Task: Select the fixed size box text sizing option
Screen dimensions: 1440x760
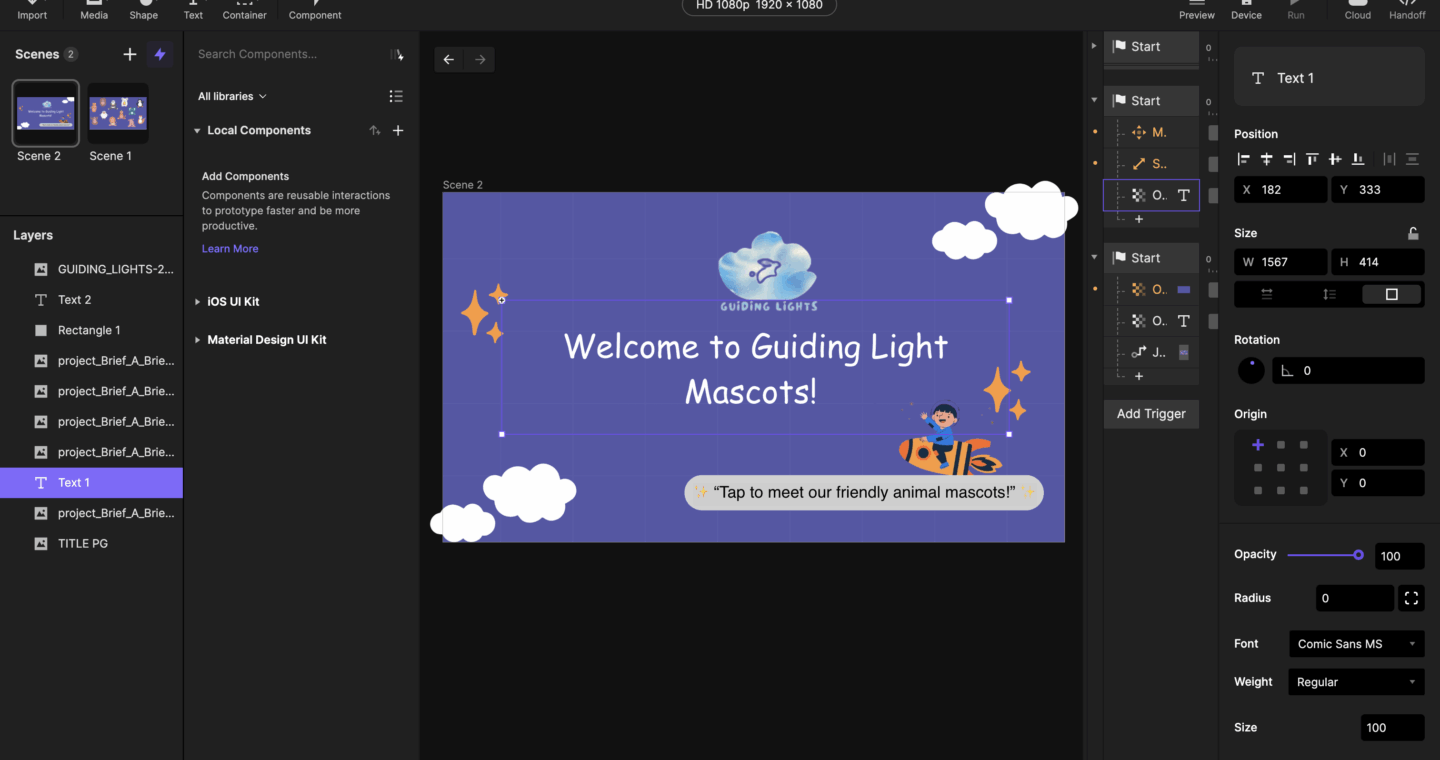Action: (1391, 294)
